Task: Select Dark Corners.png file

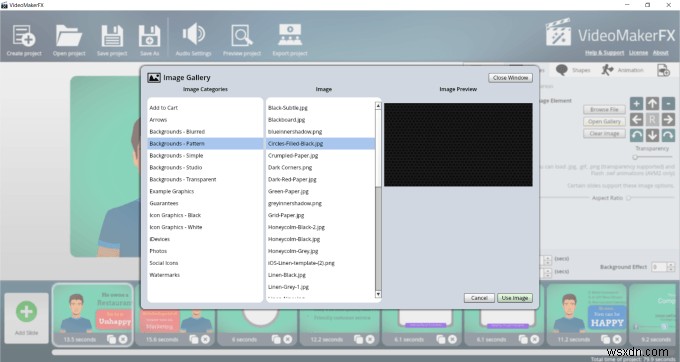Action: [x=320, y=167]
